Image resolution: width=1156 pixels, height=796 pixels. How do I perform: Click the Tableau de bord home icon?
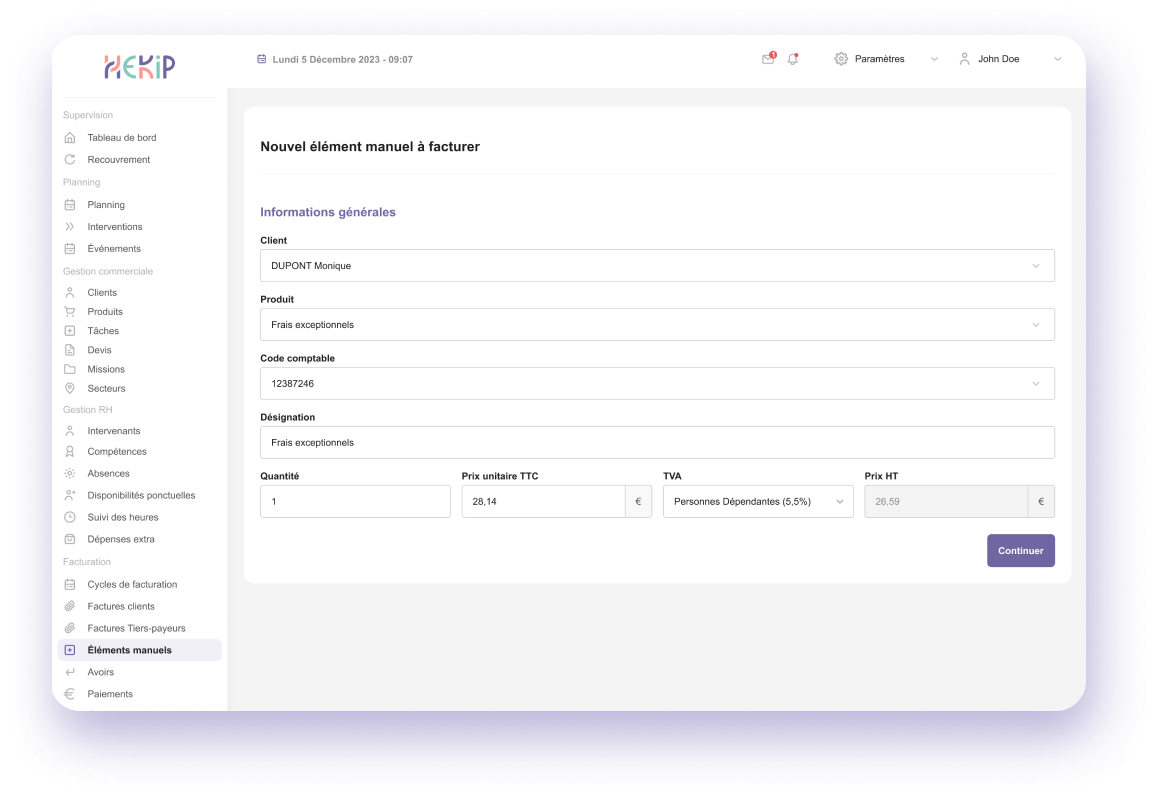point(70,138)
